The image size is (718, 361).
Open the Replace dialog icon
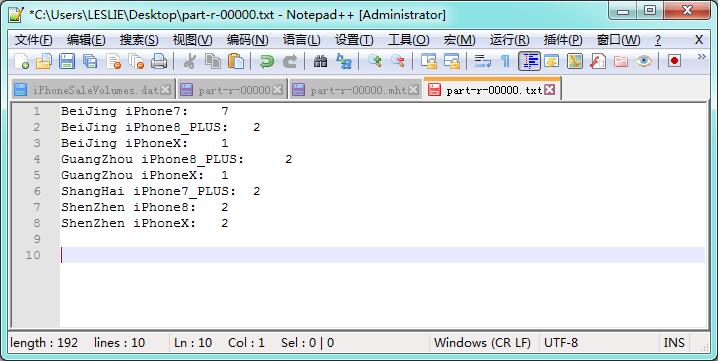[343, 61]
